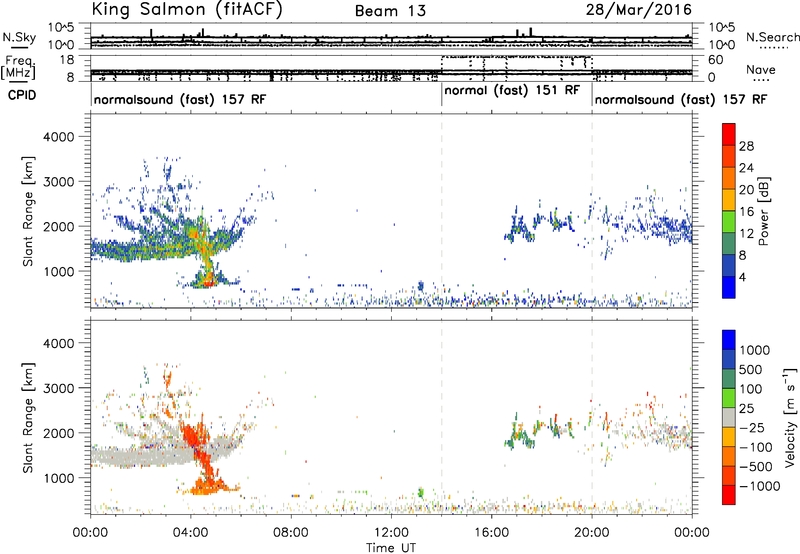Click the 'N.Sky' legend label
The height and width of the screenshot is (554, 800).
[x=19, y=37]
